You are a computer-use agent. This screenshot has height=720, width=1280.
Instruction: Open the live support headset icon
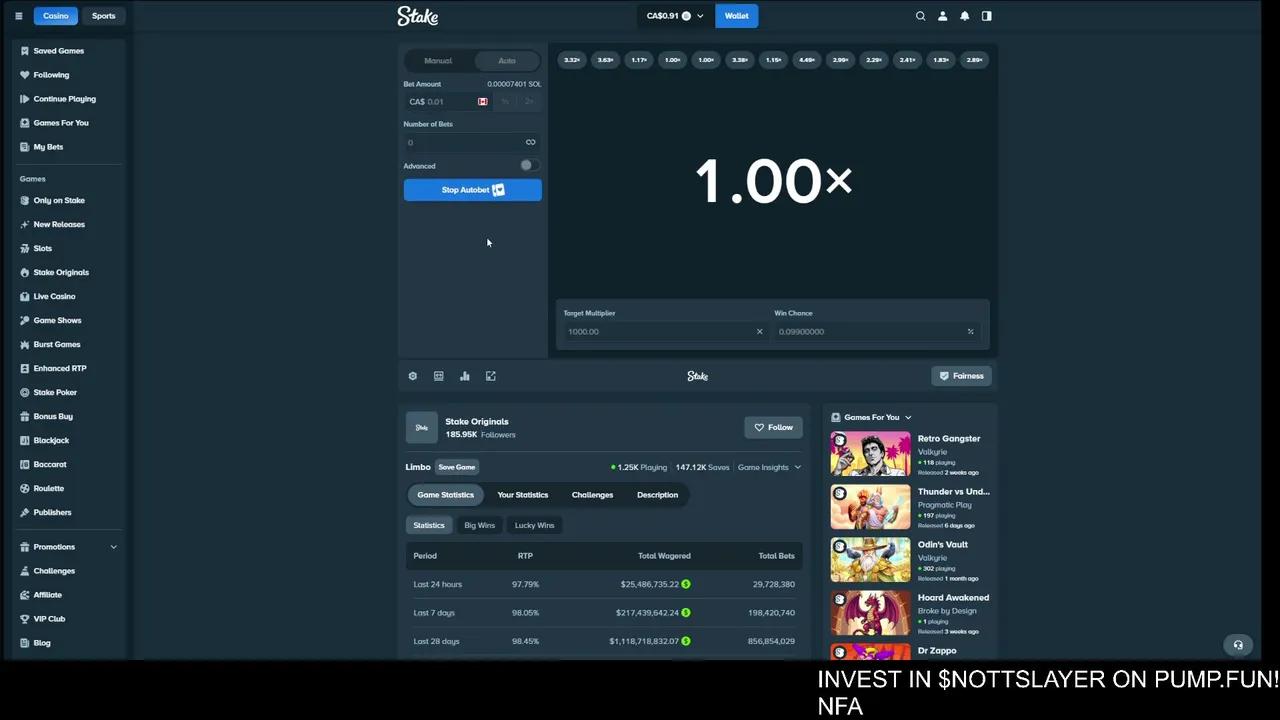tap(1238, 645)
